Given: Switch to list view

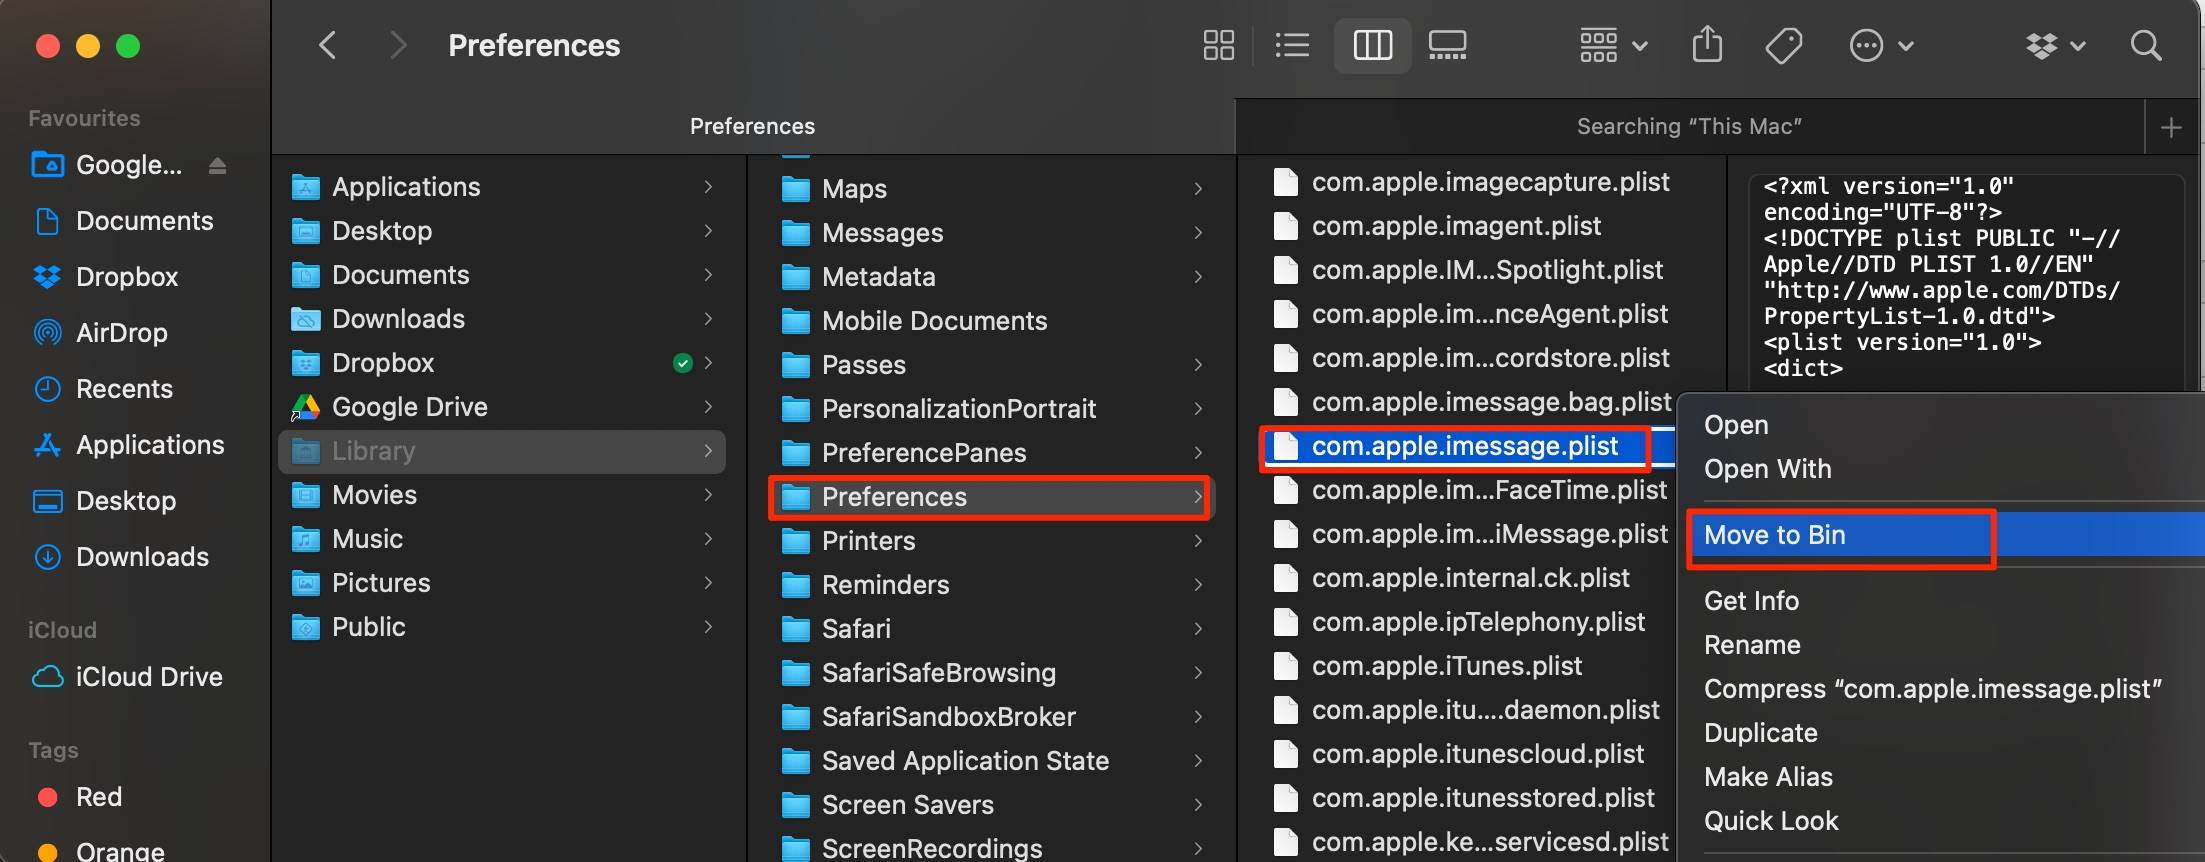Looking at the screenshot, I should pyautogui.click(x=1292, y=45).
